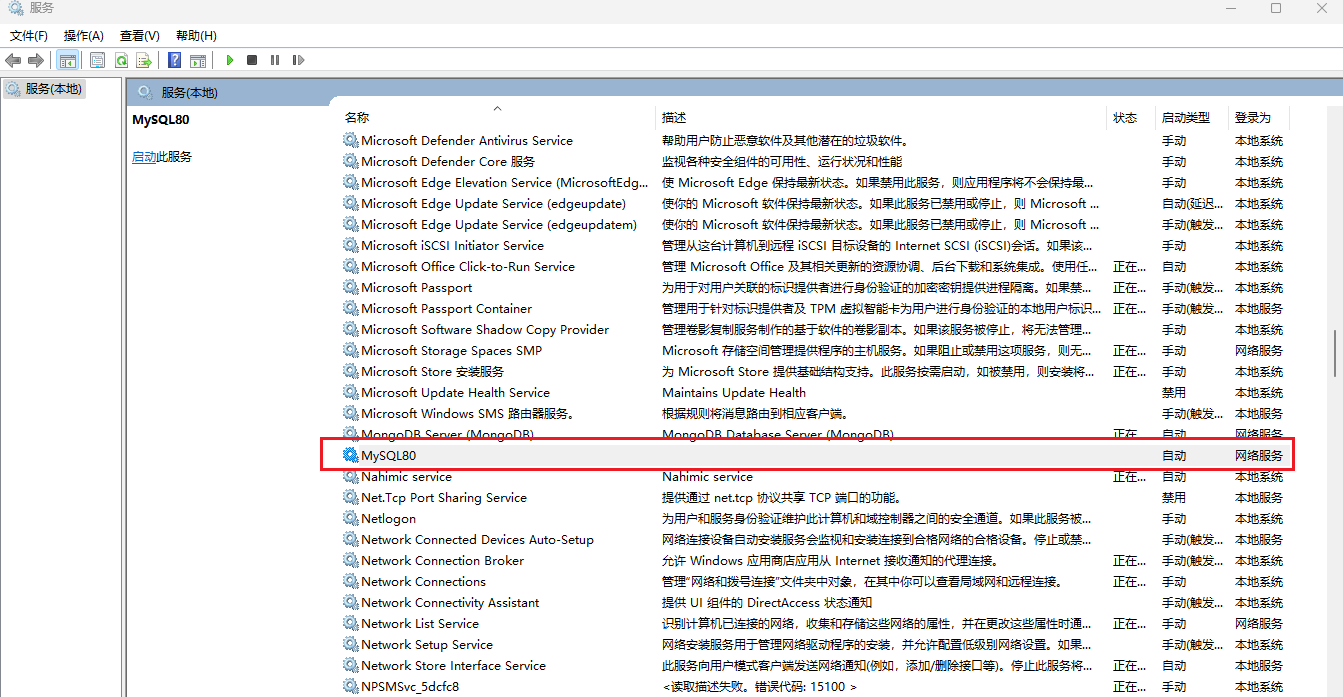Open the Properties icon on toolbar
Image resolution: width=1343 pixels, height=697 pixels.
(97, 60)
